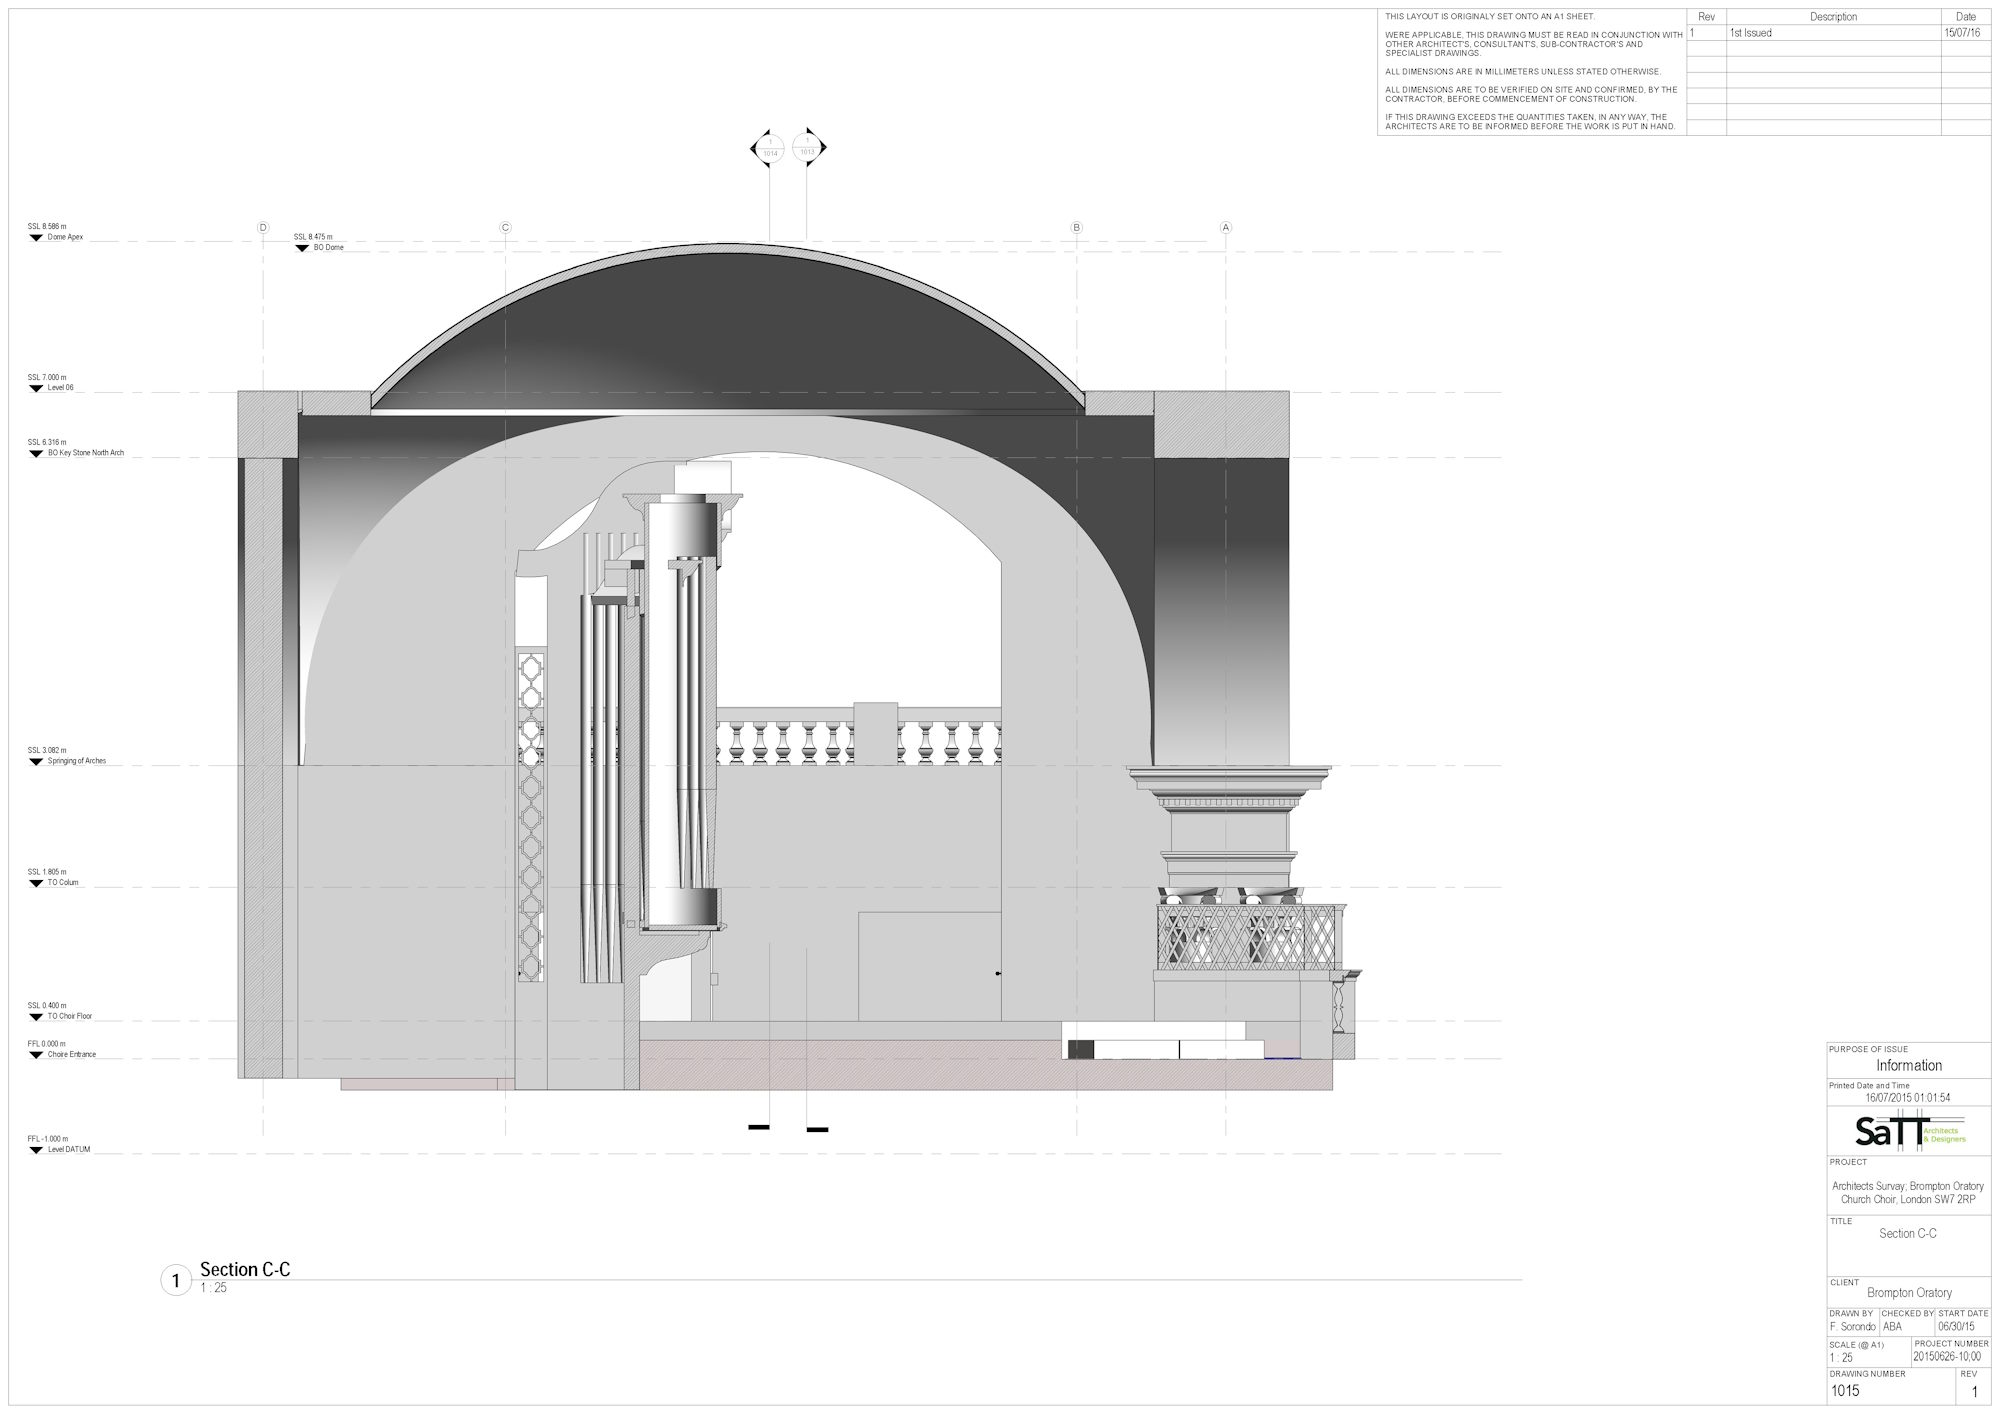Click the view number 1 circle beside Section C-C
Image resolution: width=2000 pixels, height=1413 pixels.
tap(176, 1280)
